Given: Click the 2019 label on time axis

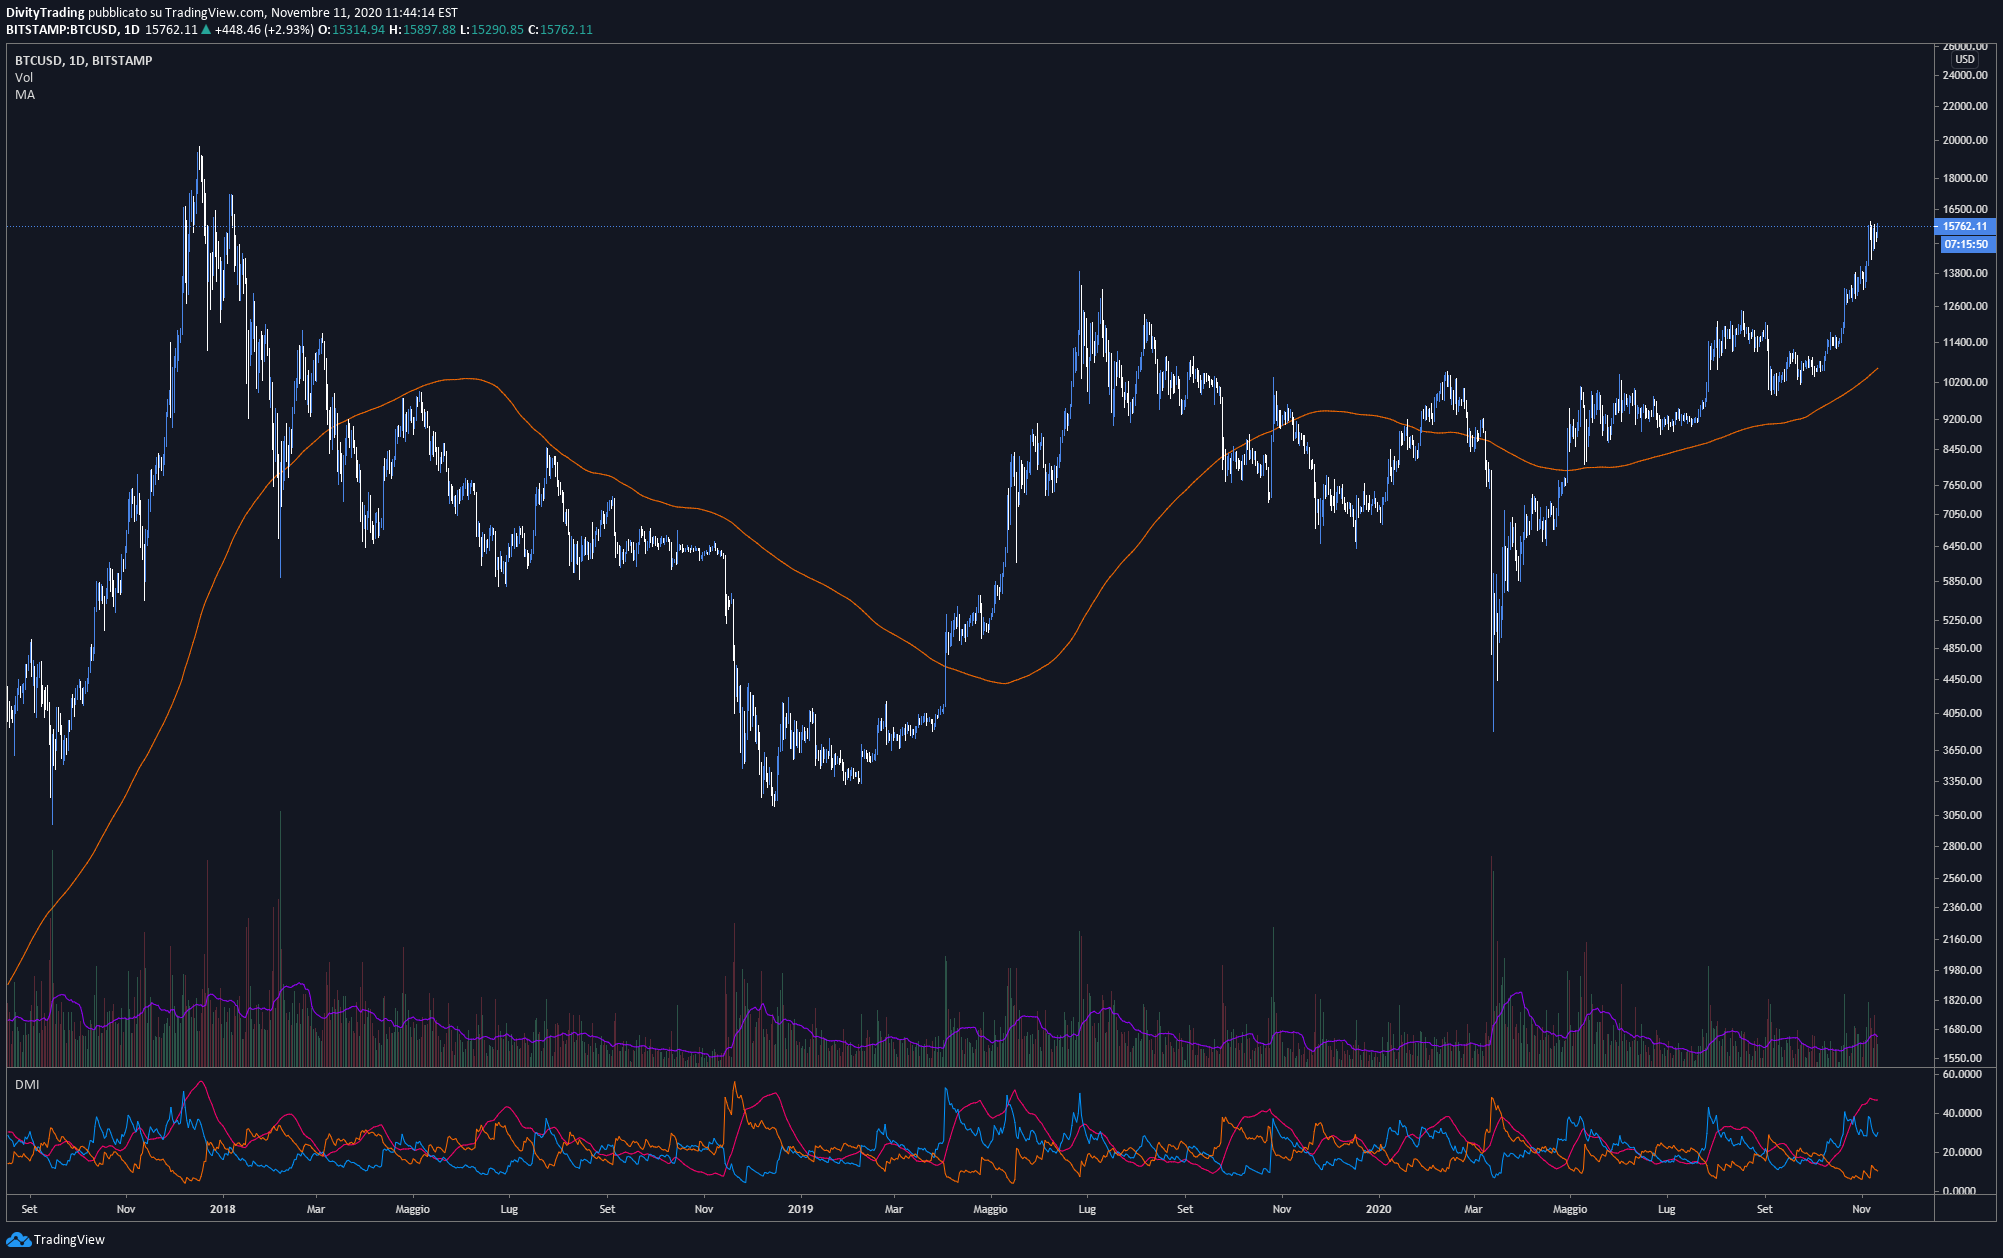Looking at the screenshot, I should click(800, 1210).
